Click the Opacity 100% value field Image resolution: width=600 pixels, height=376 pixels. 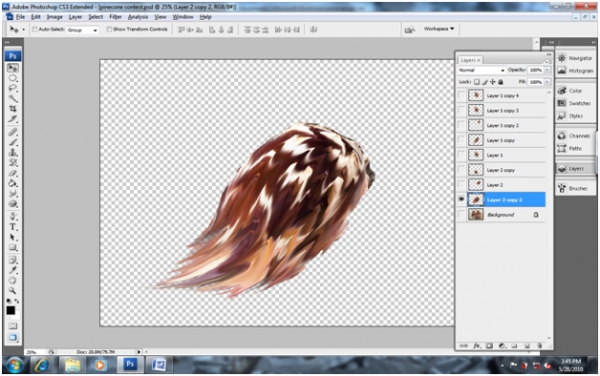click(536, 70)
